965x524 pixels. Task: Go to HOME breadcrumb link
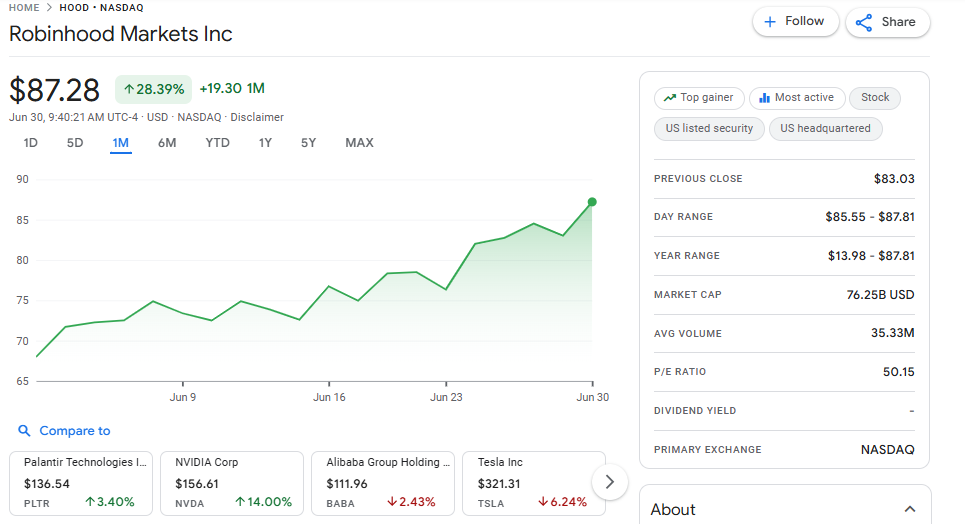point(24,7)
